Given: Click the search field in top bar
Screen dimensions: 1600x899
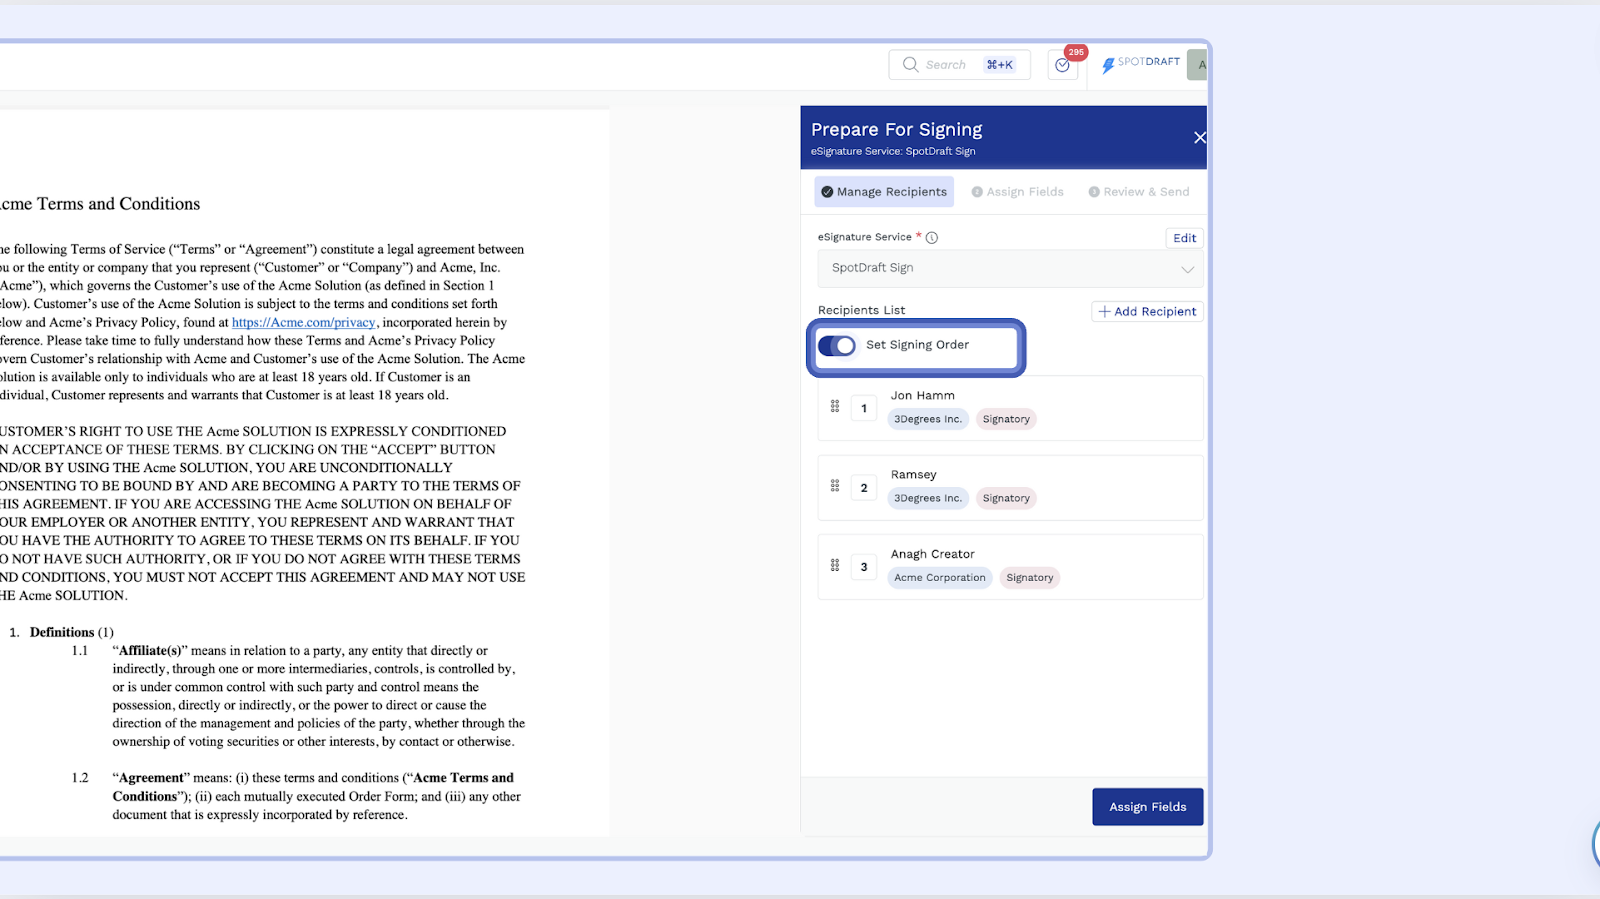Looking at the screenshot, I should [959, 65].
